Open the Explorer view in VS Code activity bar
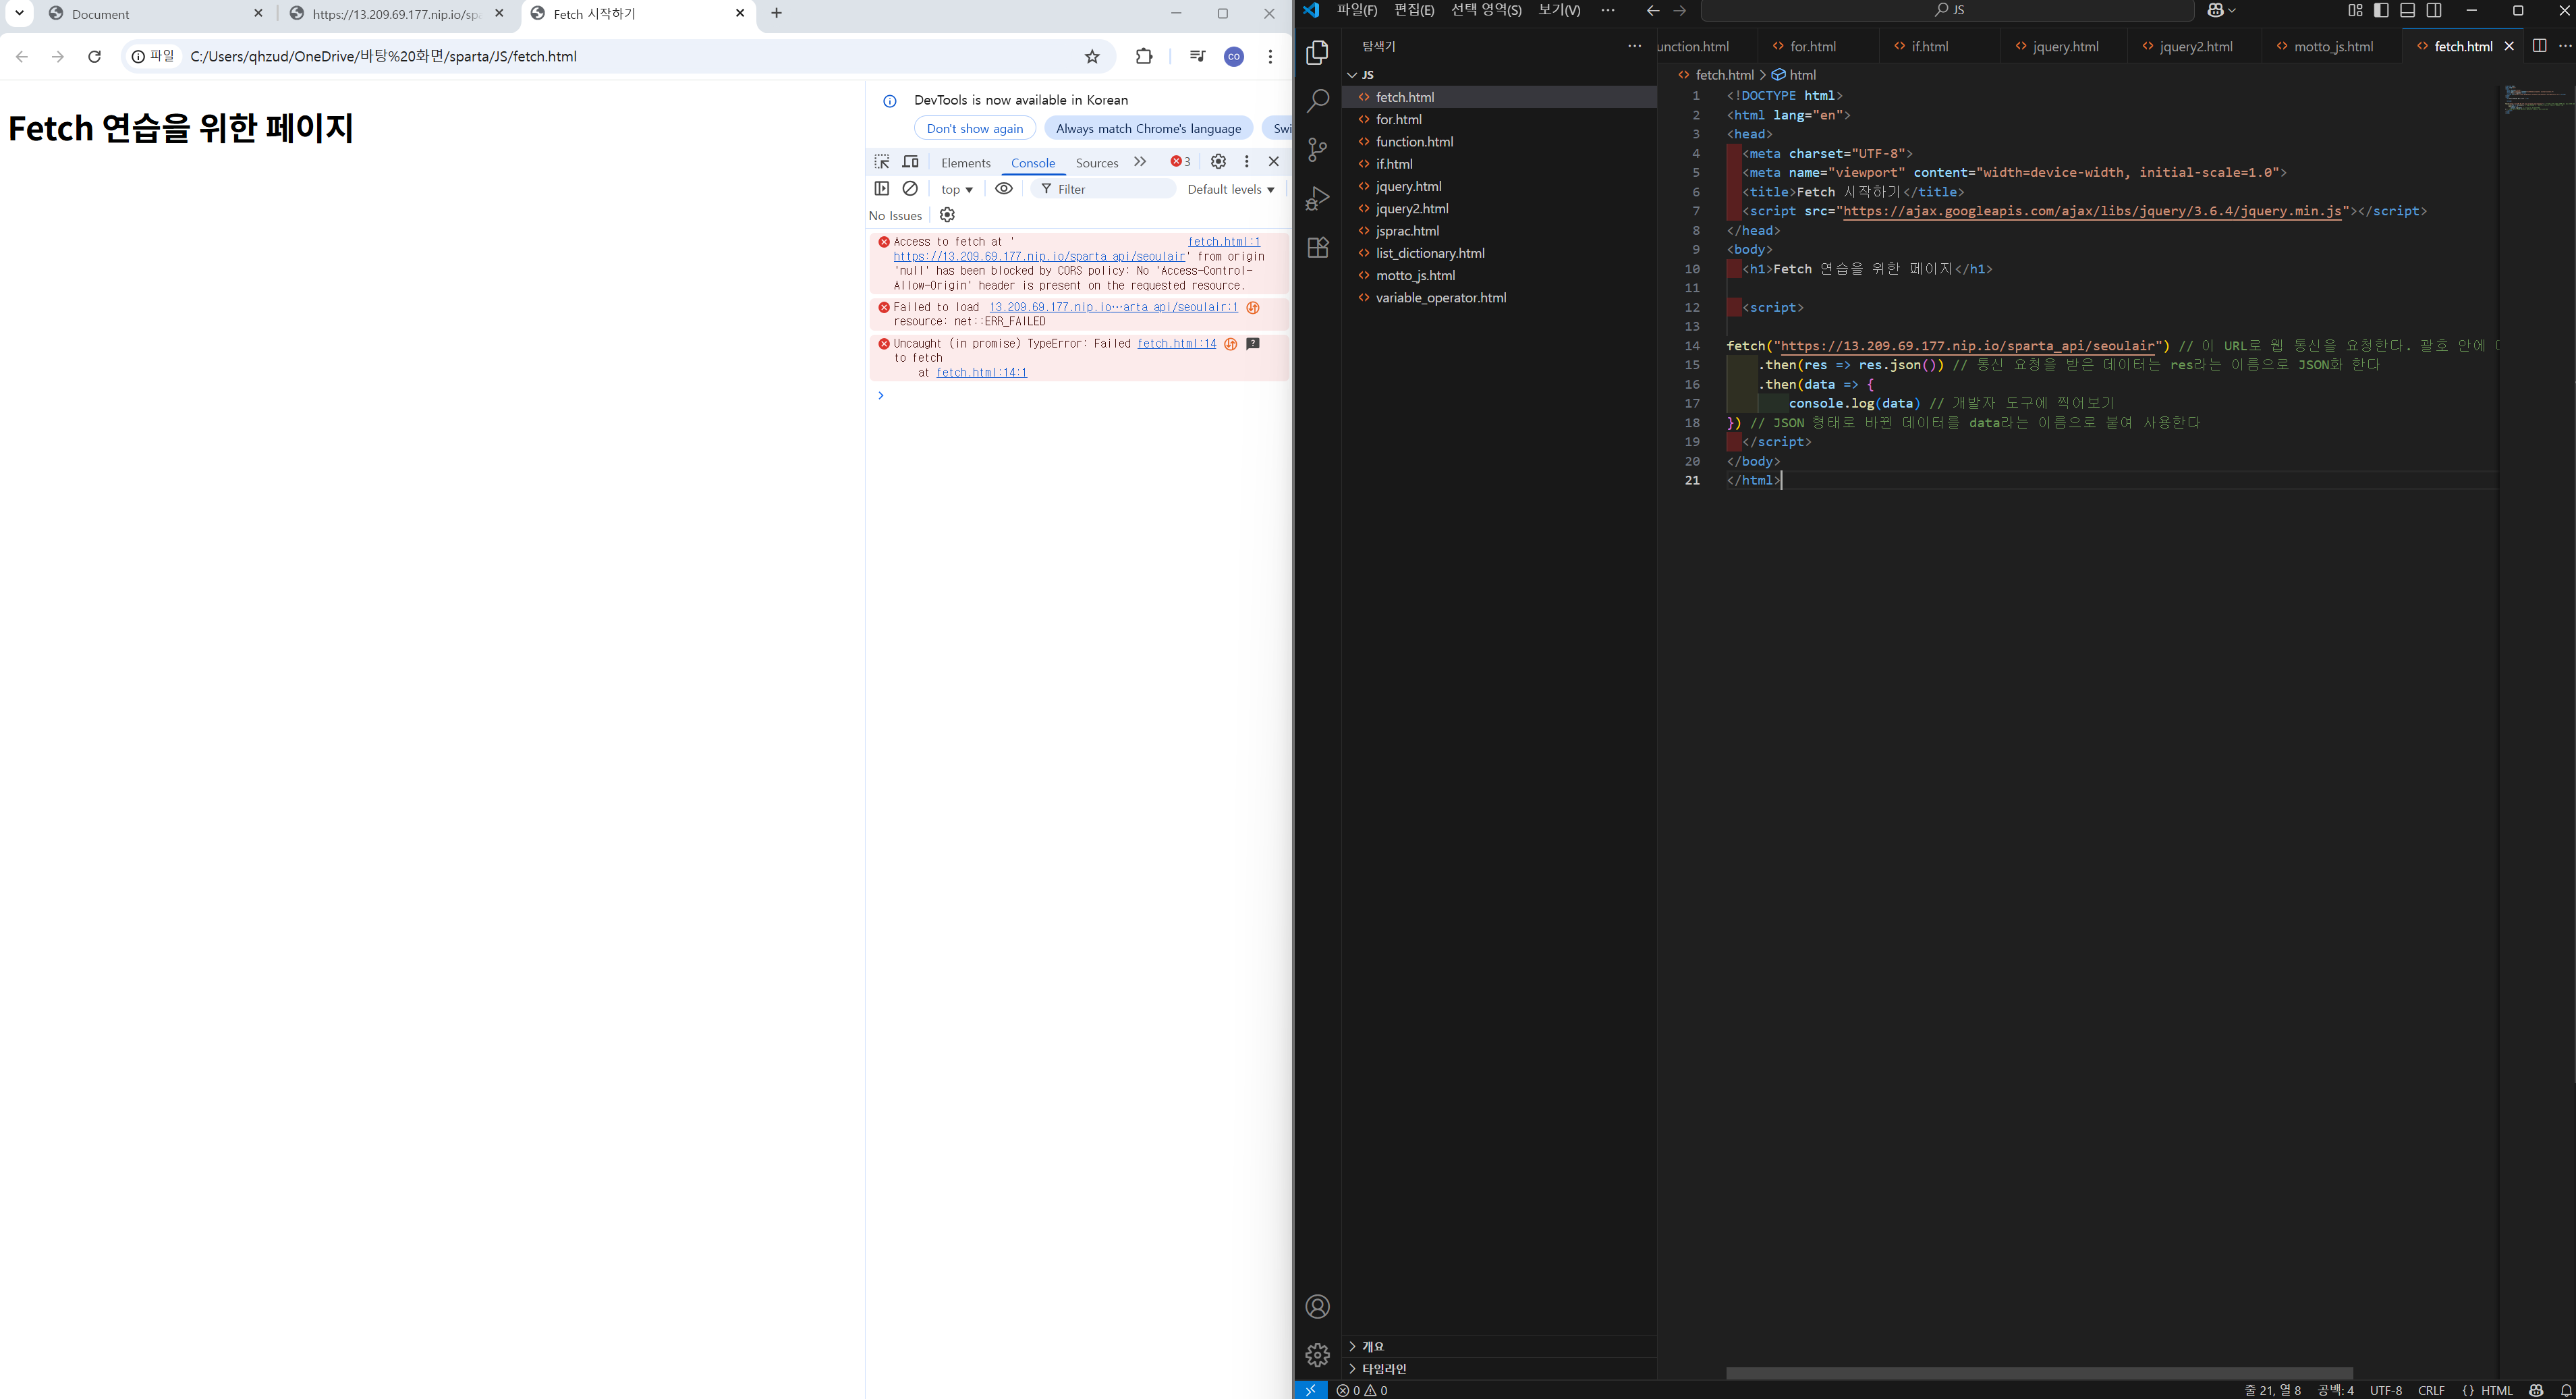Image resolution: width=2576 pixels, height=1399 pixels. point(1317,52)
